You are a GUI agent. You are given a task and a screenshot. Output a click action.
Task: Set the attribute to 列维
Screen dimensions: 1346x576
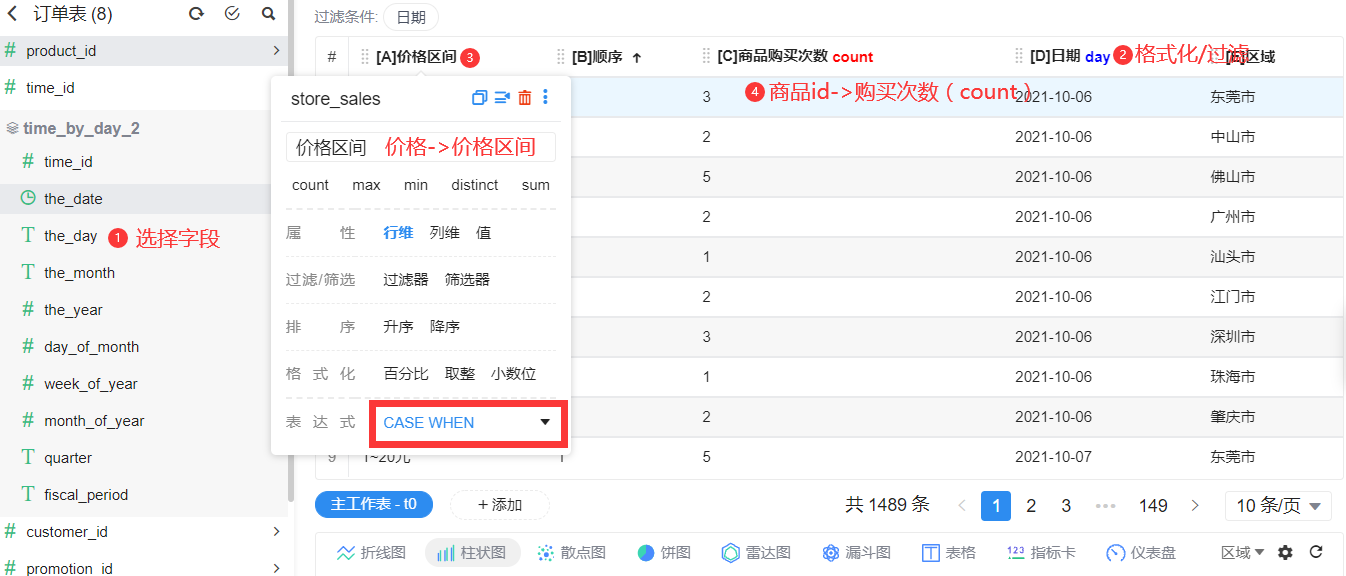444,232
